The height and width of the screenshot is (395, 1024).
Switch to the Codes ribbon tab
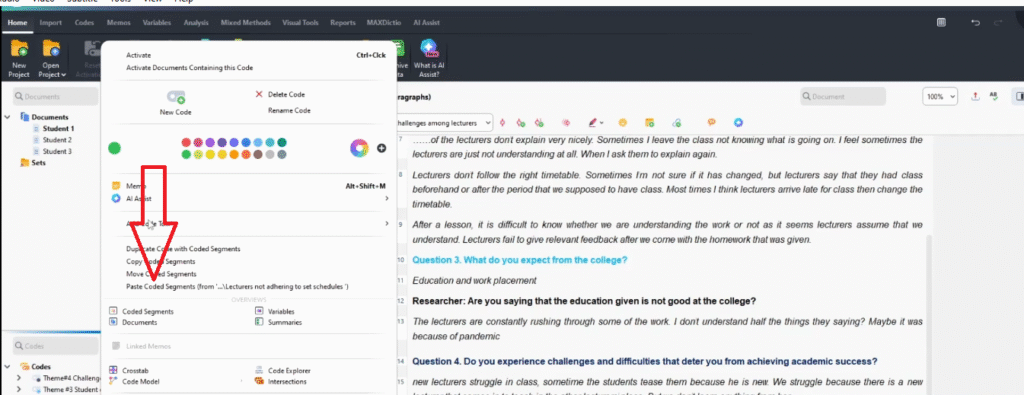[x=84, y=23]
